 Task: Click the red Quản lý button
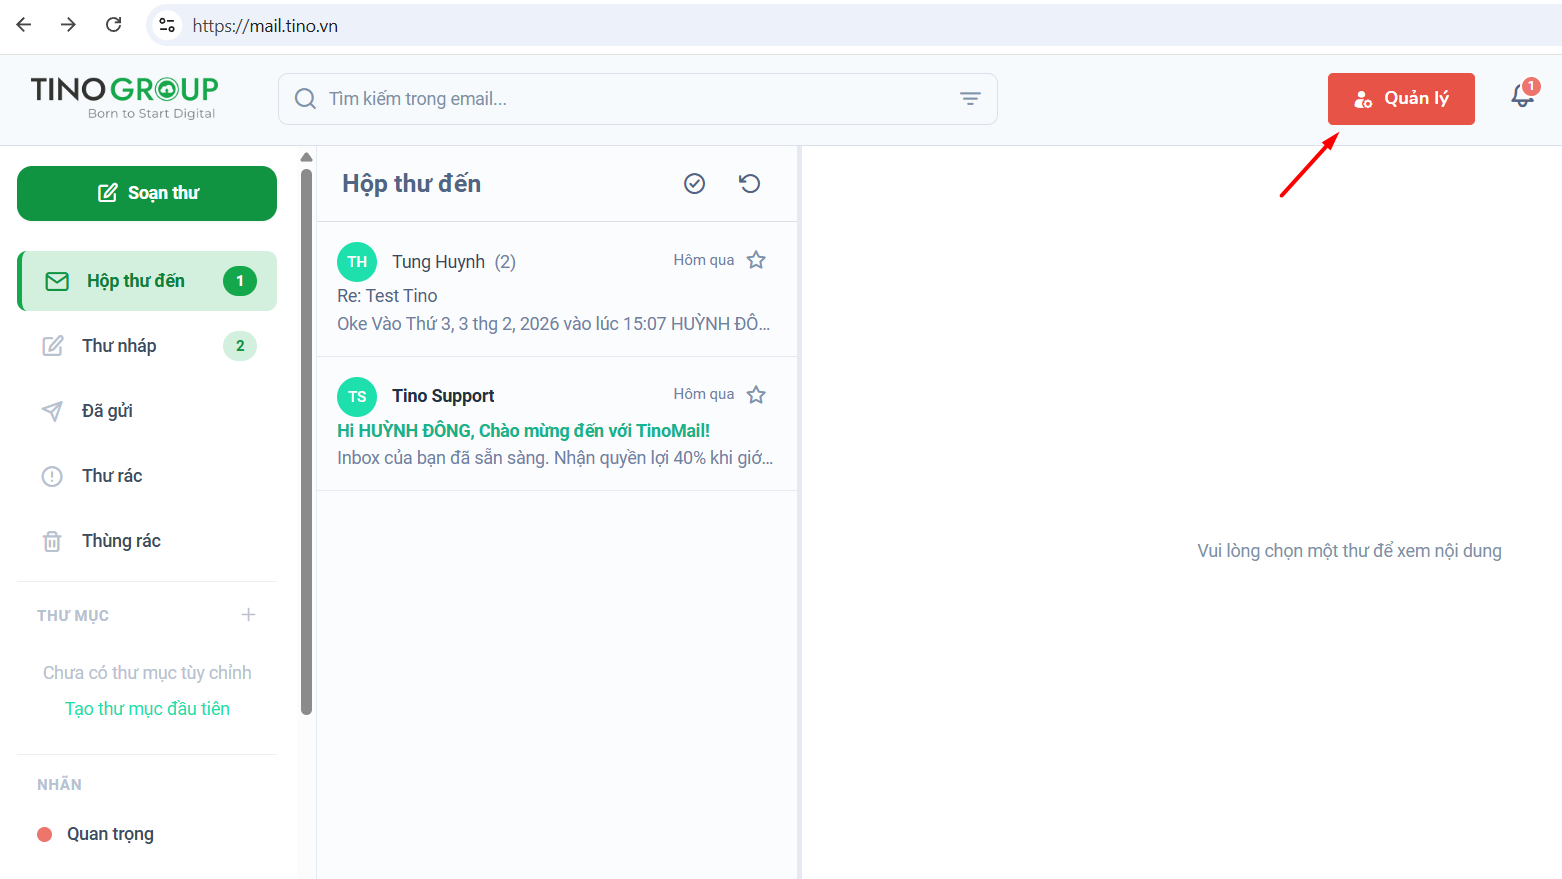(x=1400, y=99)
